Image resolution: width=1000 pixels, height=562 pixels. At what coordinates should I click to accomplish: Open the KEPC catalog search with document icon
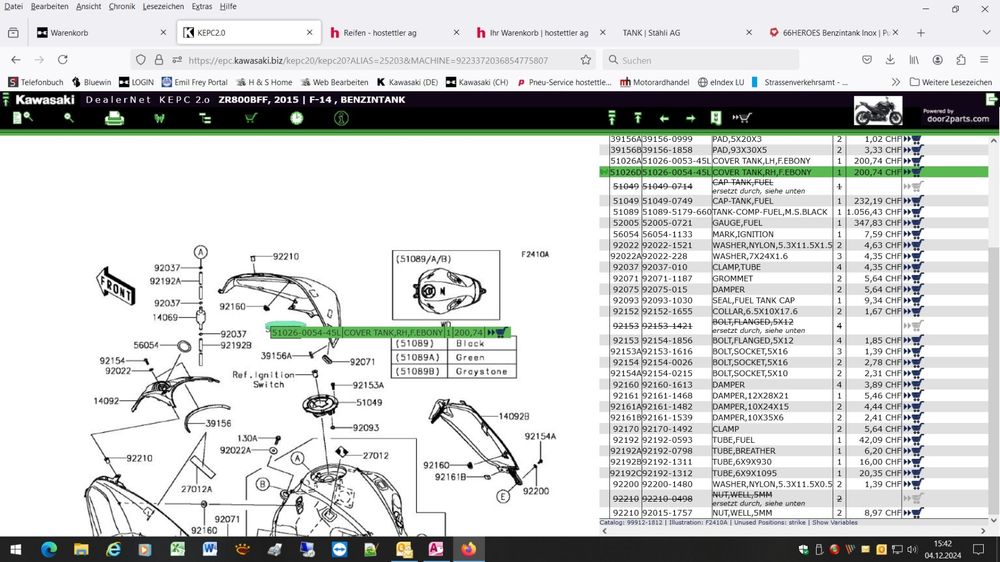coord(22,118)
